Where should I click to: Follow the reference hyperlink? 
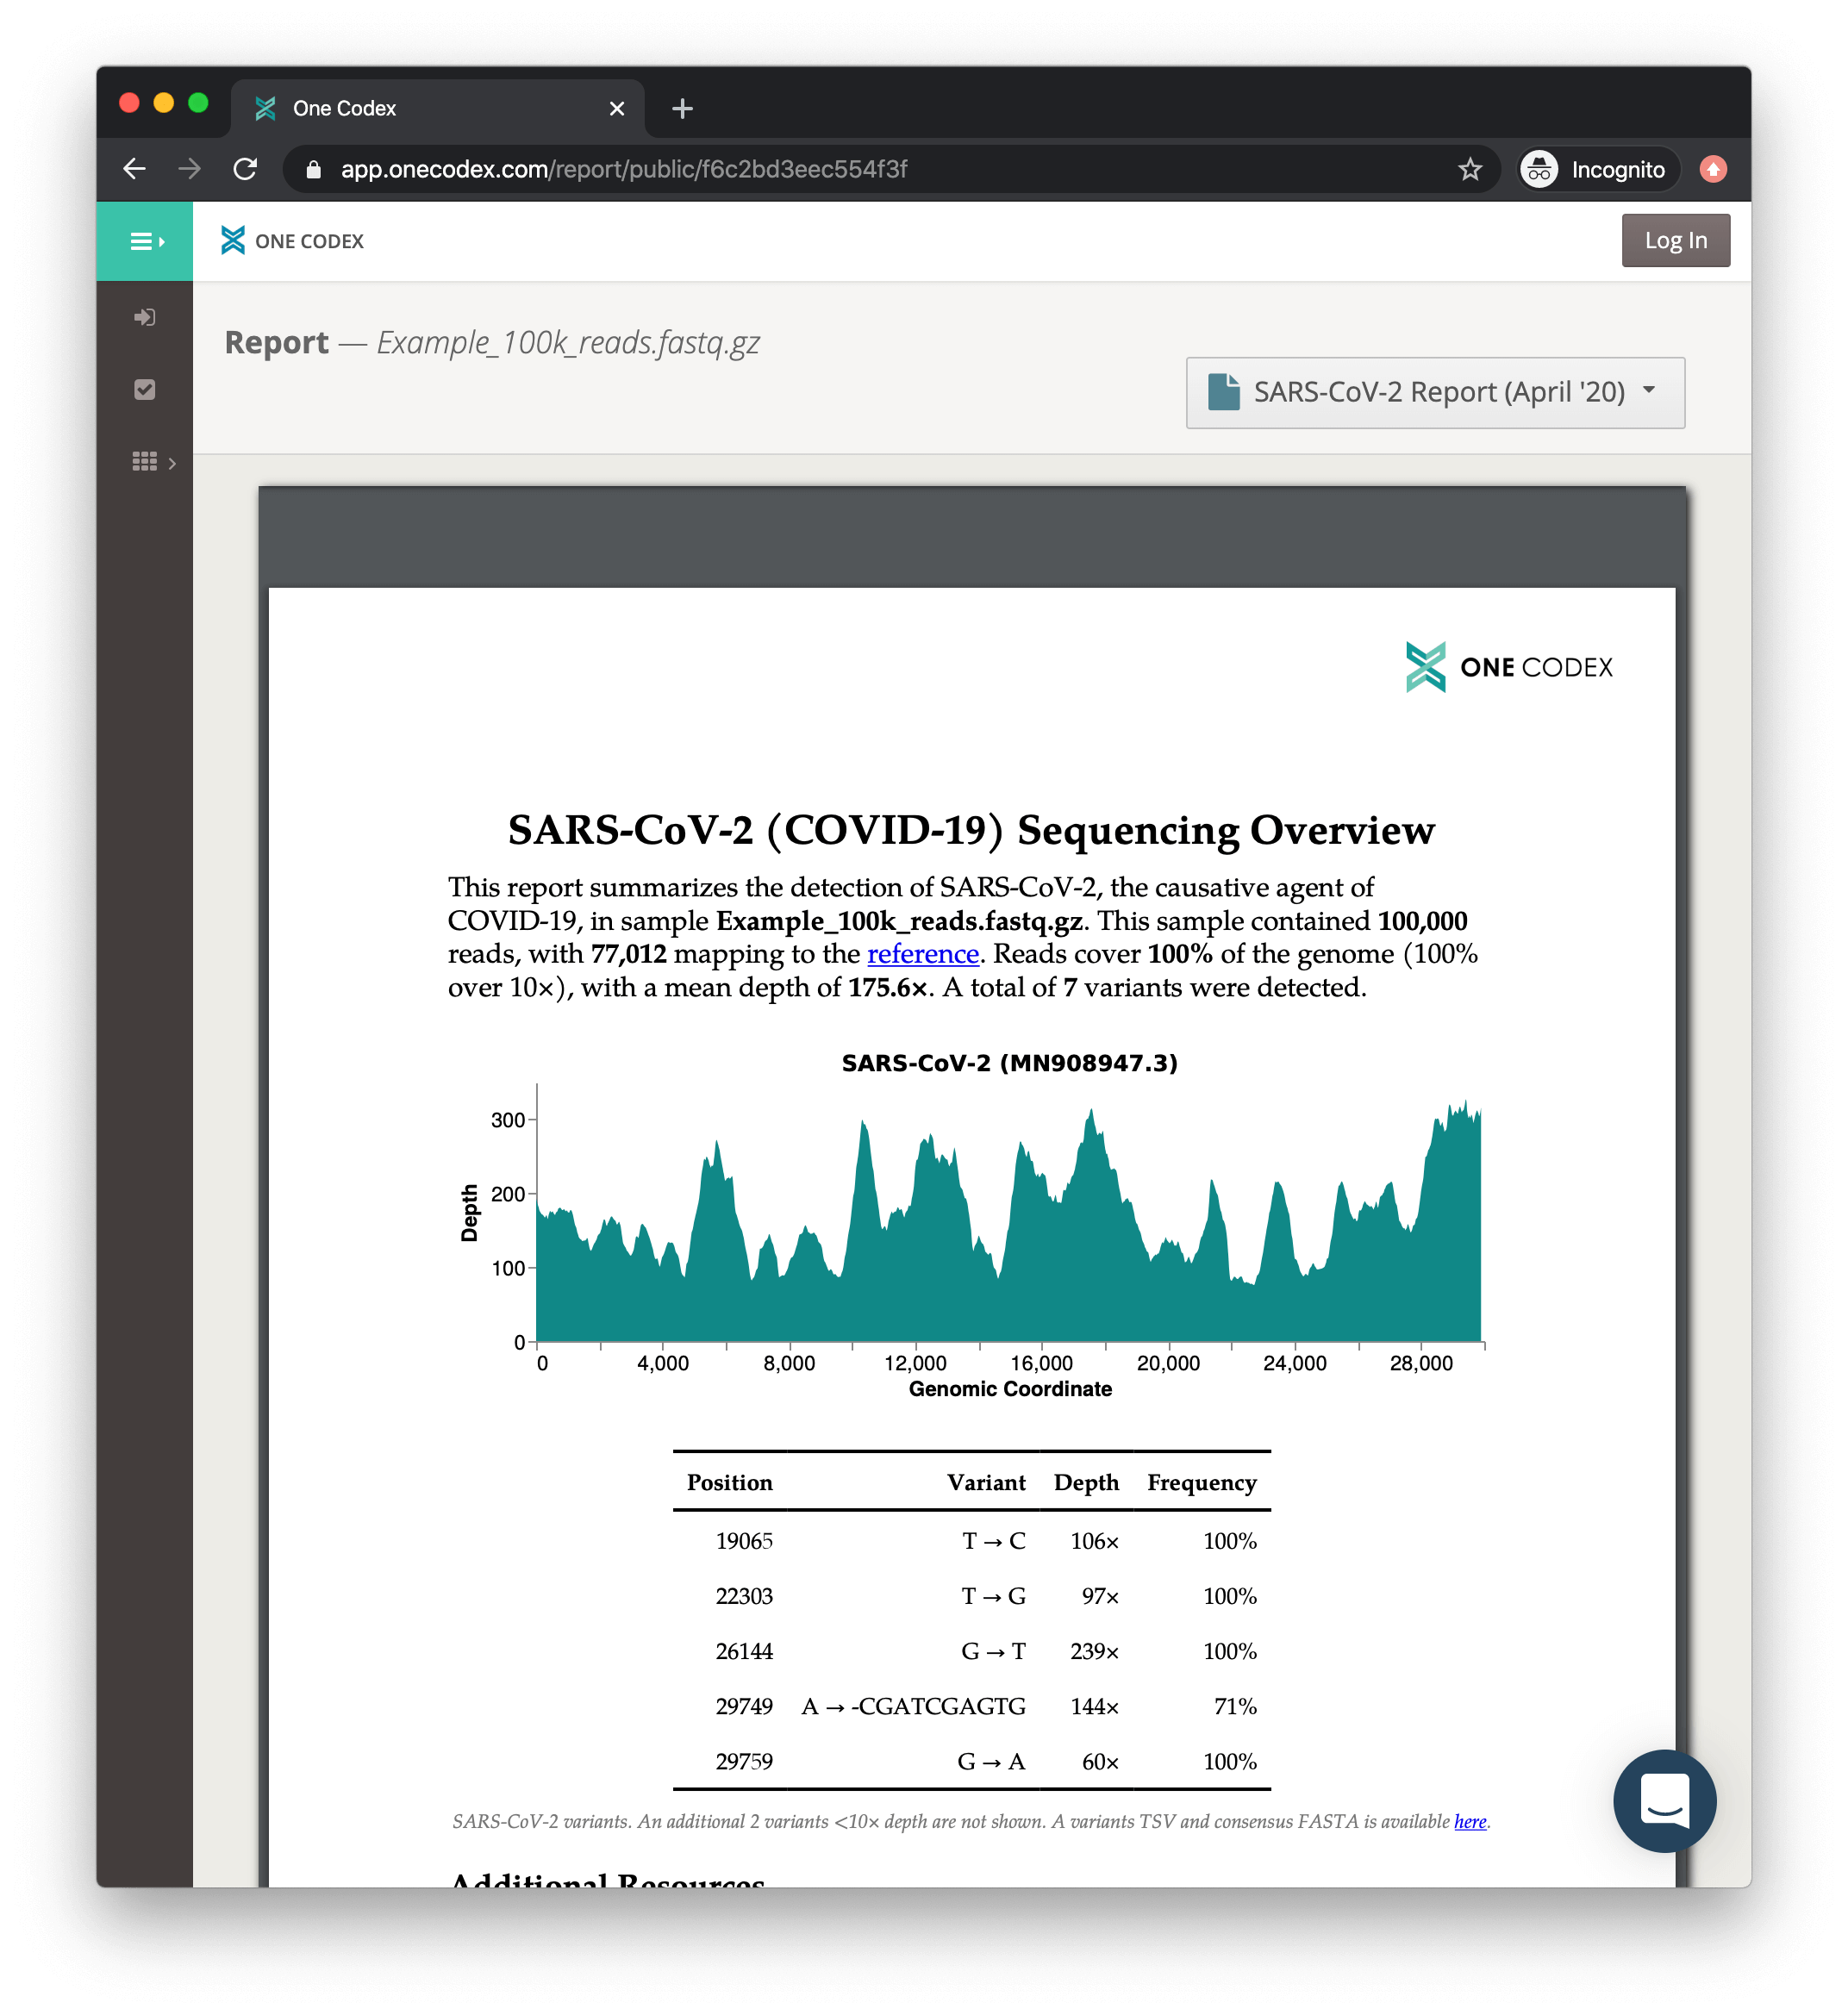(x=922, y=953)
